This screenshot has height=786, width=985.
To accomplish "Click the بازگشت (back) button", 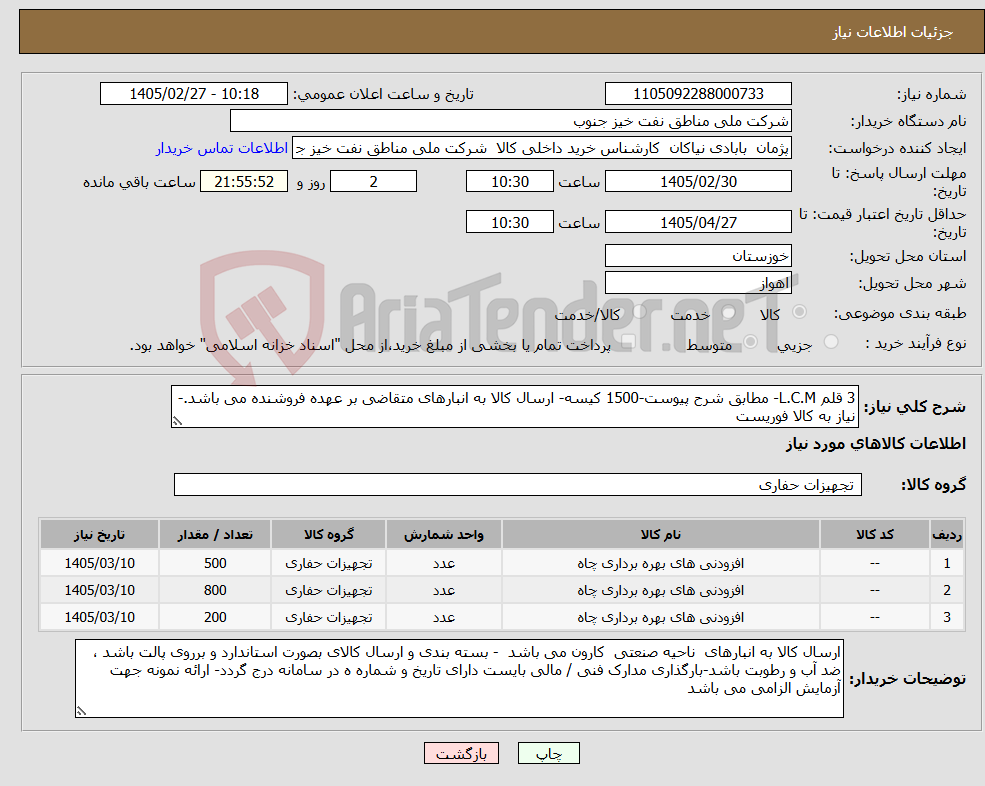I will (x=461, y=753).
